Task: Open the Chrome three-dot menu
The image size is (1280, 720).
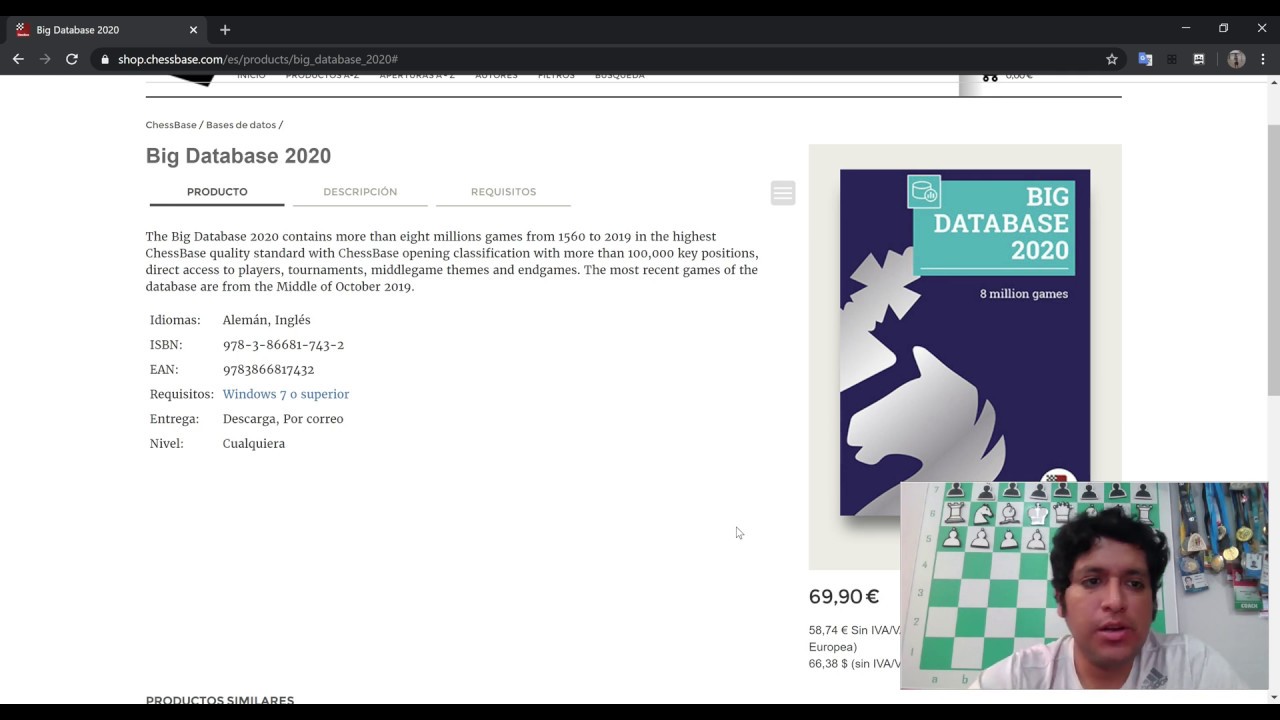Action: tap(1263, 59)
